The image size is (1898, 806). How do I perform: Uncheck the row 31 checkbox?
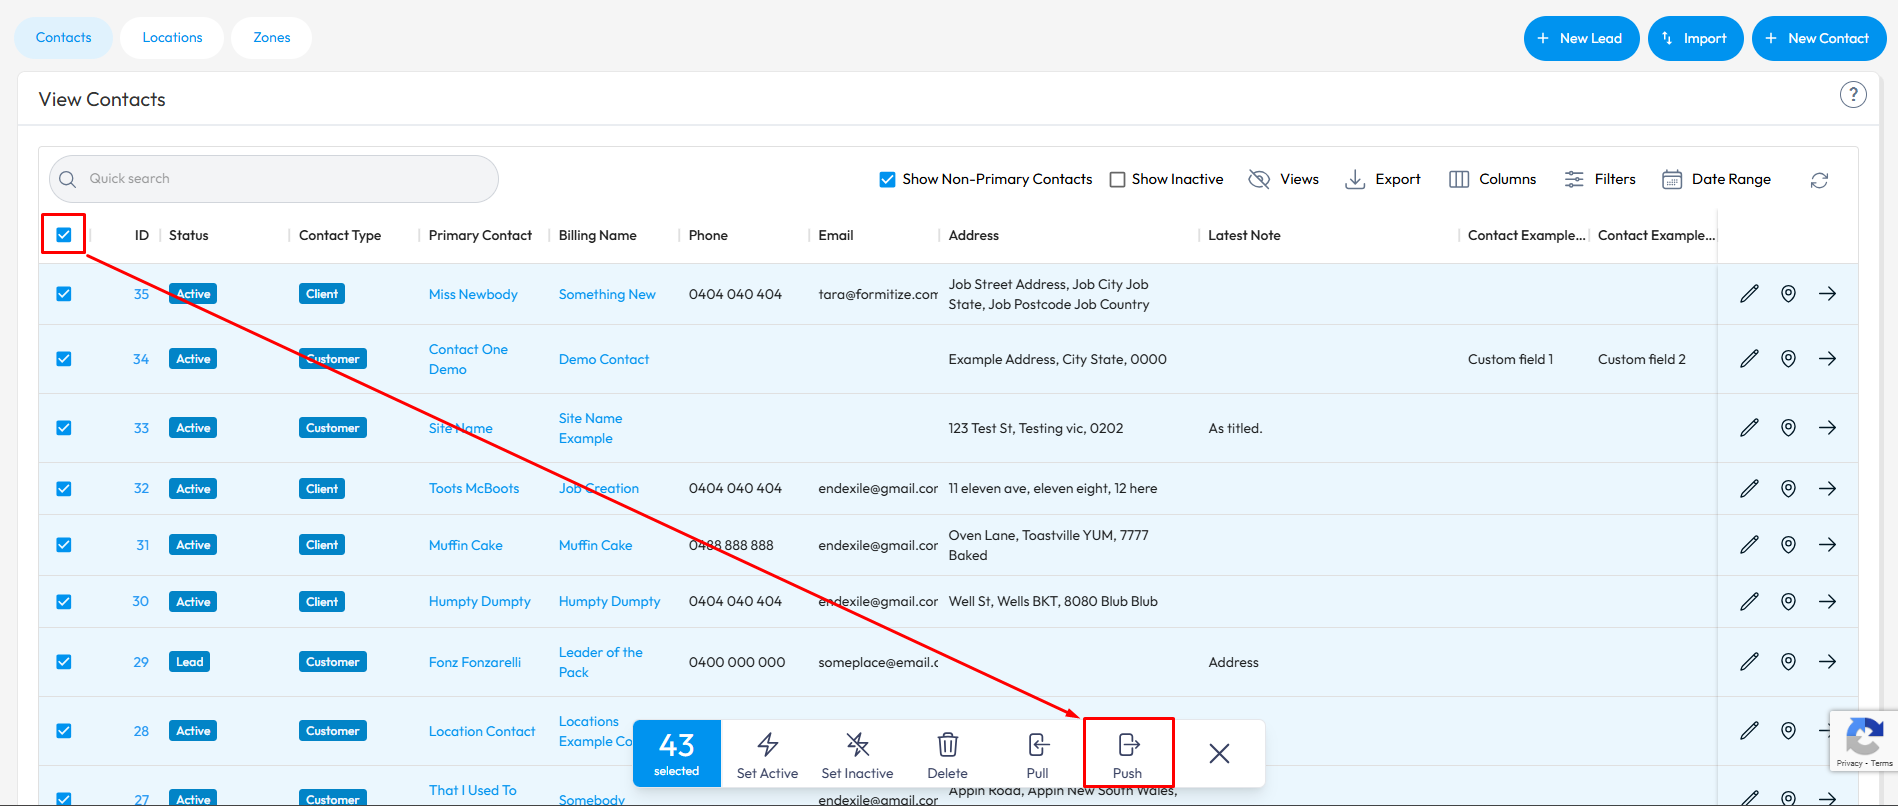click(x=64, y=545)
